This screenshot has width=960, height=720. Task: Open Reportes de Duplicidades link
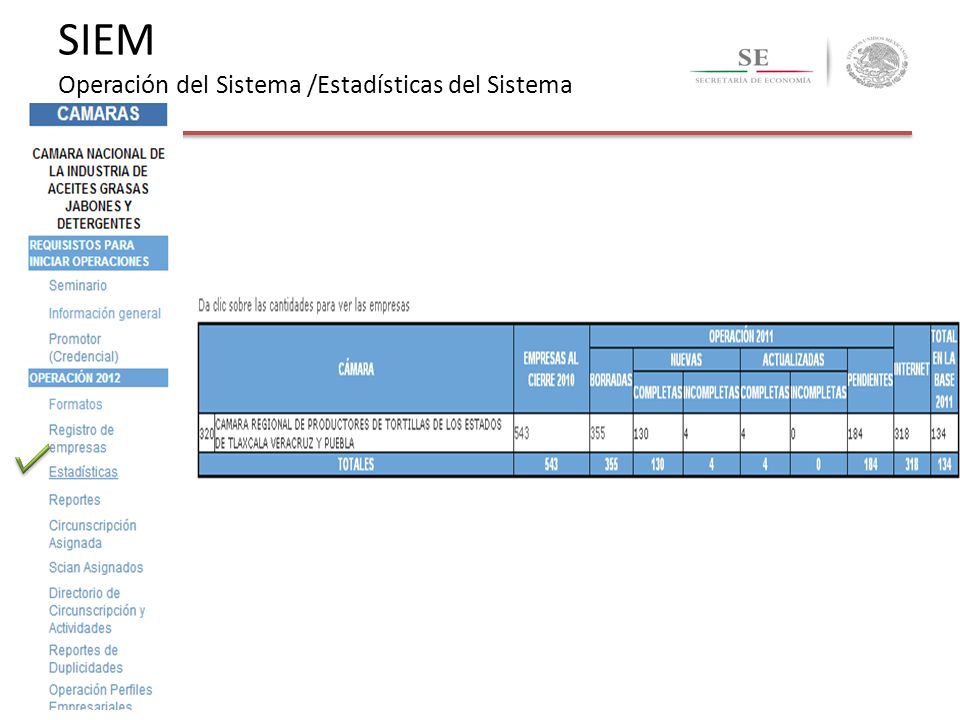point(86,659)
